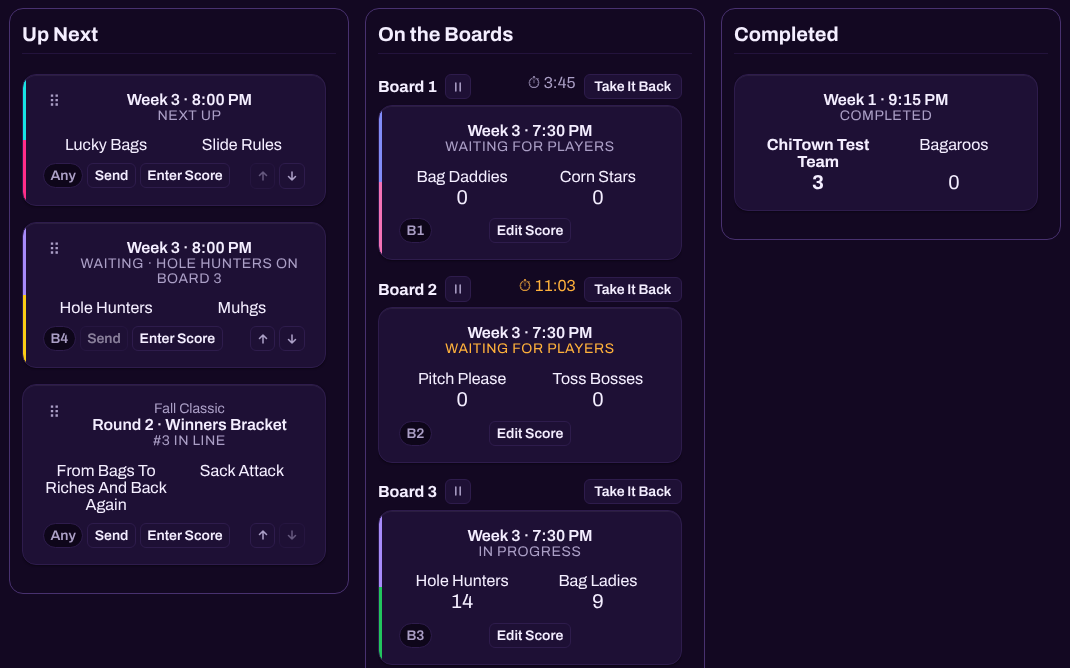This screenshot has width=1070, height=668.
Task: Take back the match on Board 2
Action: [633, 289]
